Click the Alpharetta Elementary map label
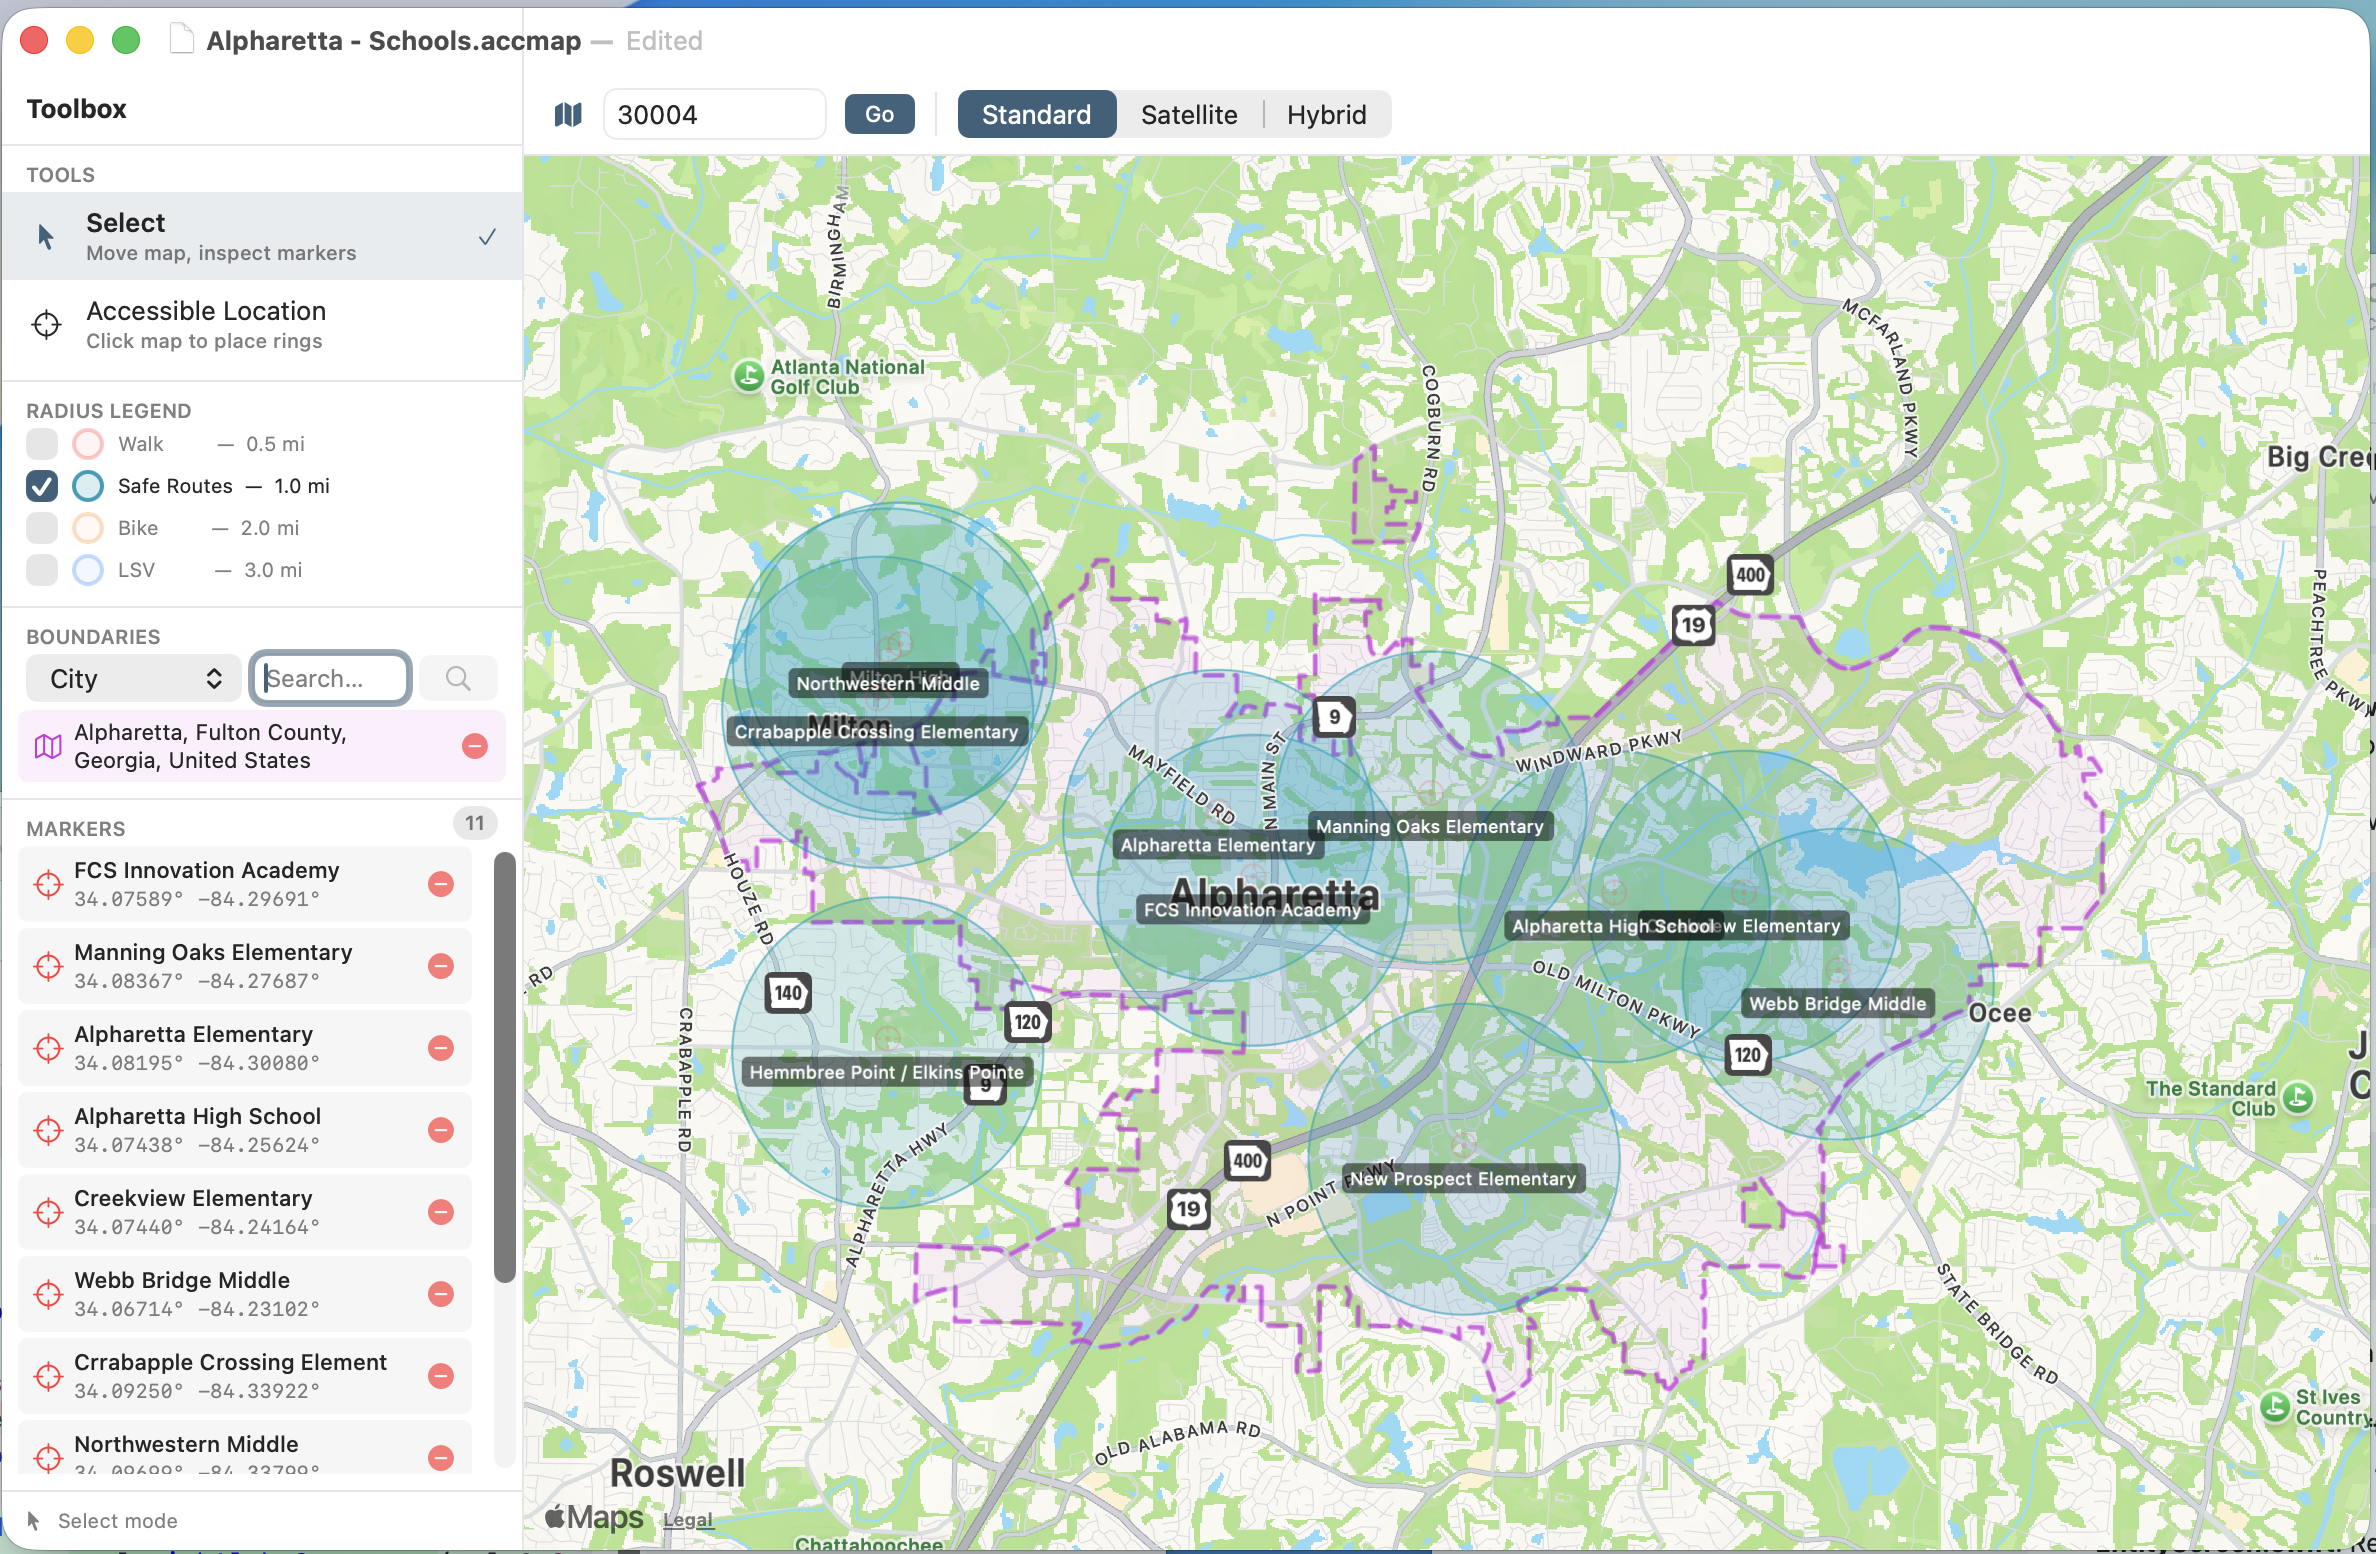Screen dimensions: 2376x1554 point(1217,846)
